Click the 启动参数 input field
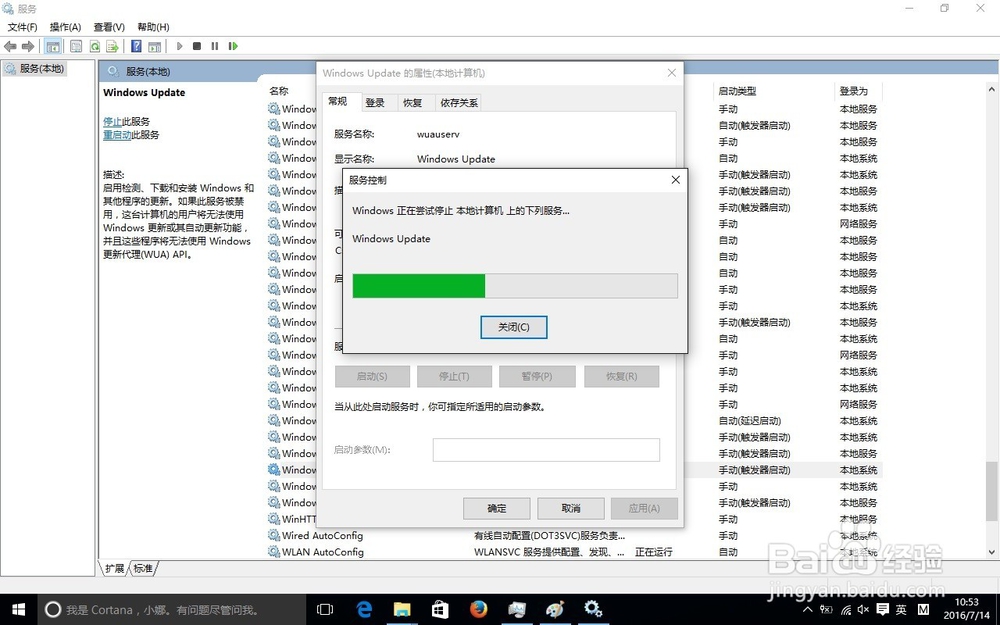Screen dimensions: 1000x625 pos(545,450)
